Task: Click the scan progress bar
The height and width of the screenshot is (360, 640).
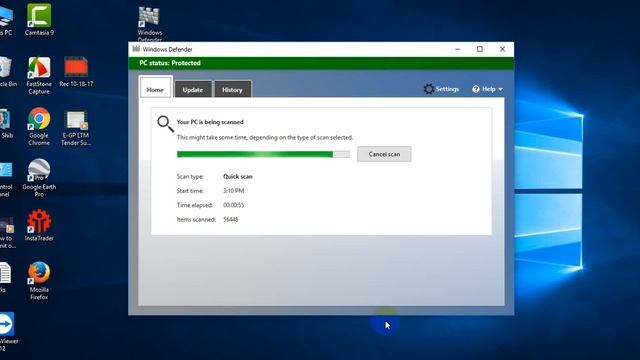Action: 263,154
